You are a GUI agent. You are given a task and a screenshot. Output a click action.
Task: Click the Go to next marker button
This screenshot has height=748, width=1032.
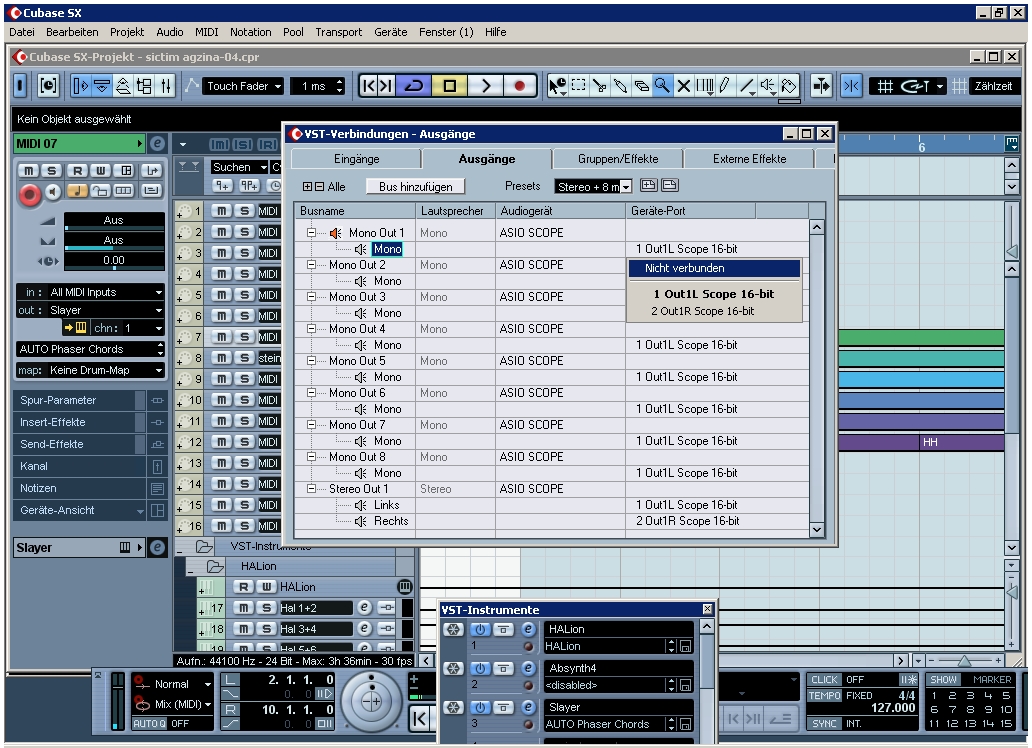coord(386,86)
